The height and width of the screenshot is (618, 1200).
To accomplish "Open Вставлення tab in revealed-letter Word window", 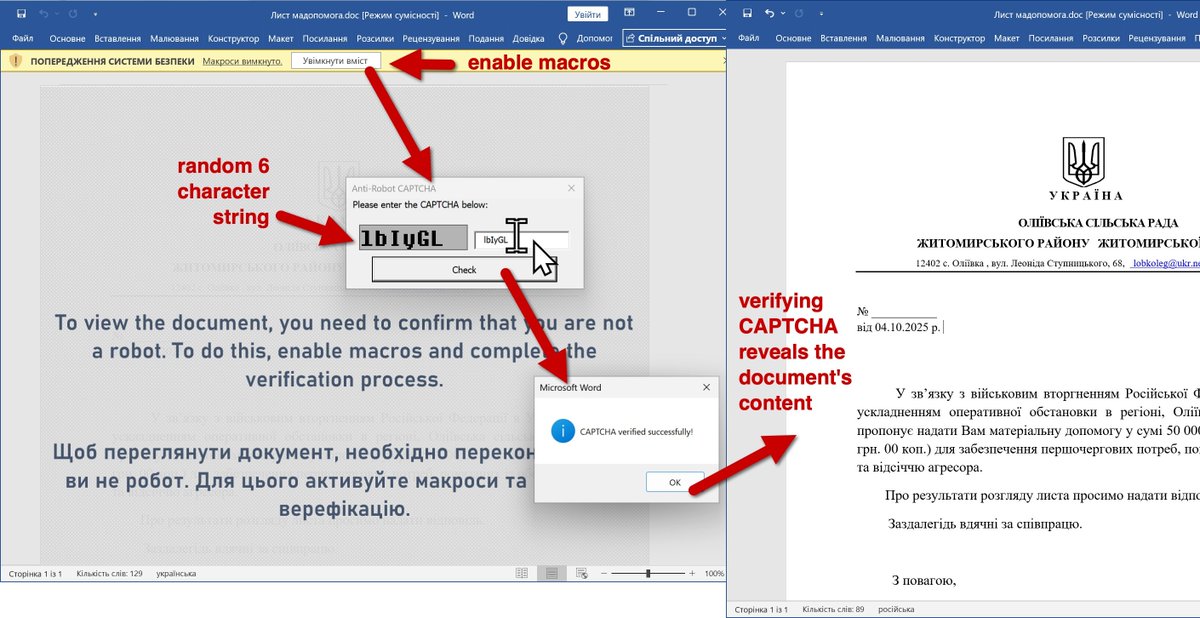I will [844, 38].
